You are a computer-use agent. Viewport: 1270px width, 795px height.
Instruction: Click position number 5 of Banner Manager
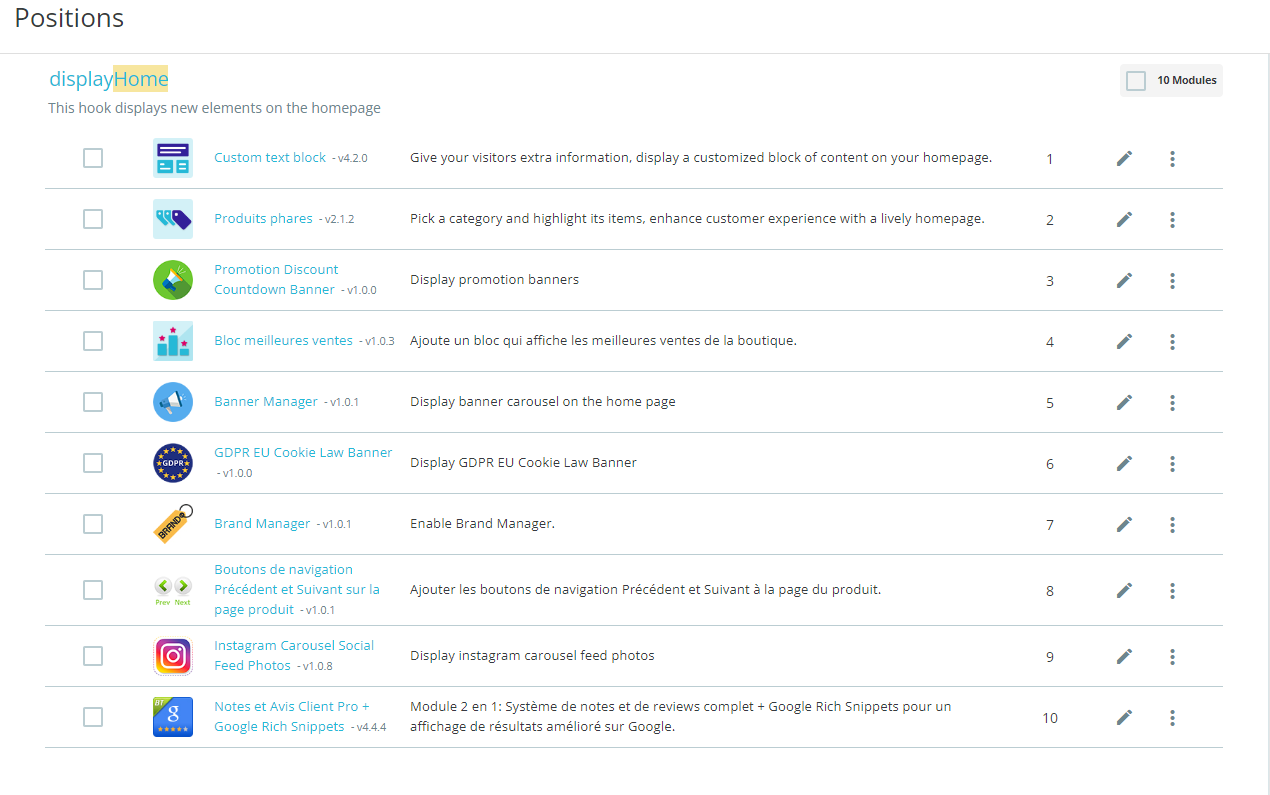click(1050, 403)
